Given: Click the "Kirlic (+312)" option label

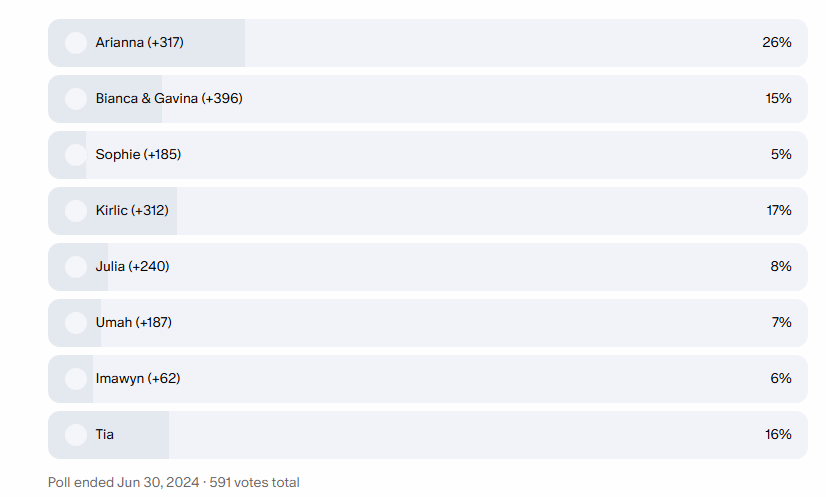Looking at the screenshot, I should point(132,211).
